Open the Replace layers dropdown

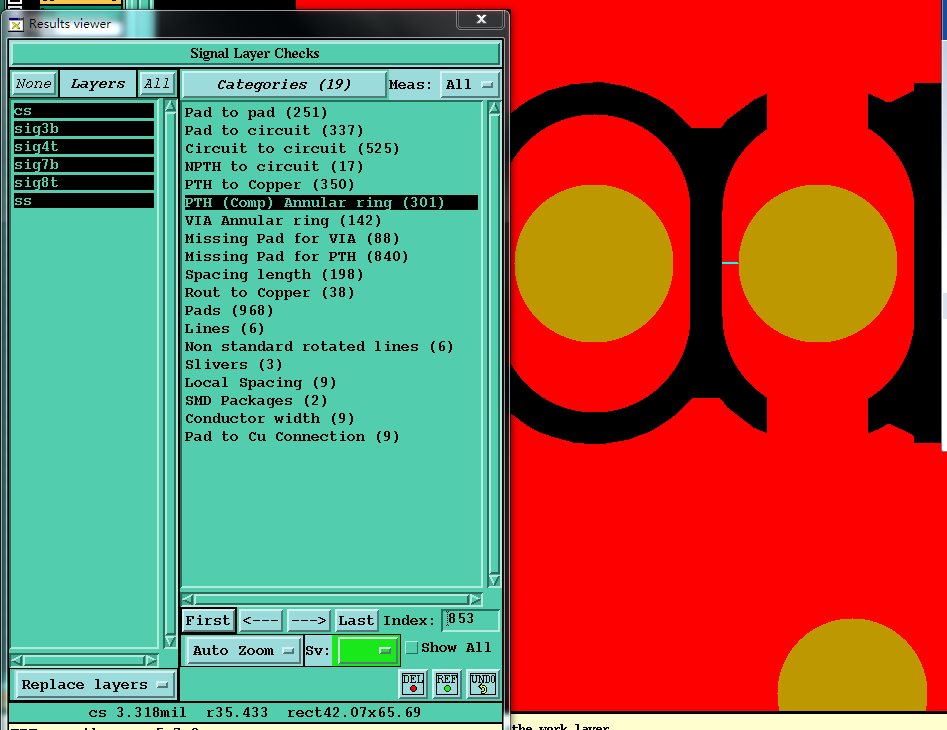click(94, 685)
